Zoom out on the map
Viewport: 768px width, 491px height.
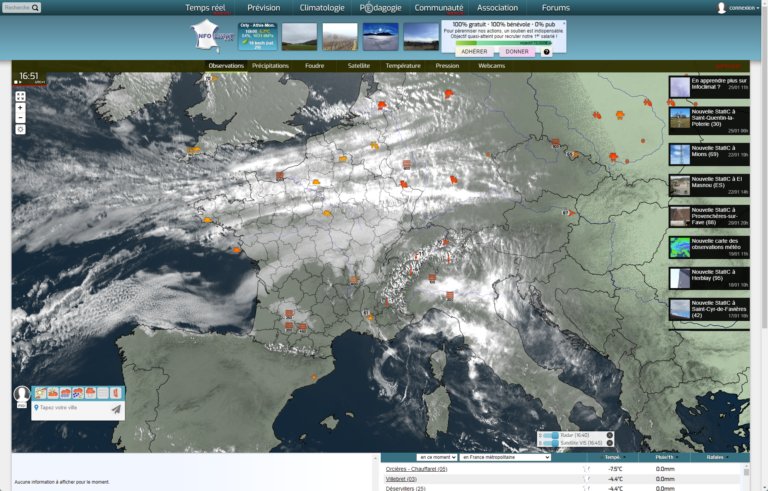20,117
